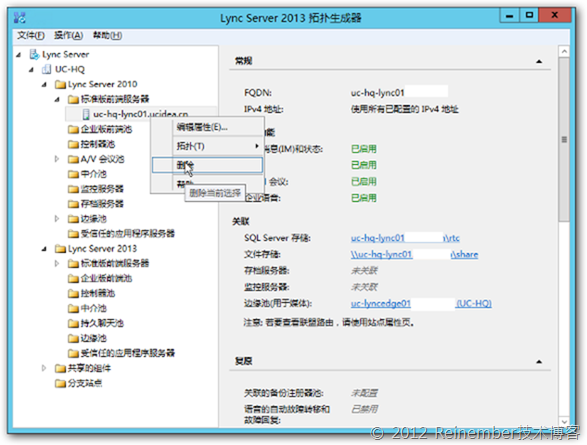This screenshot has width=587, height=445.
Task: Click 未配置 value for 关联的备份注册器池
Action: point(364,393)
